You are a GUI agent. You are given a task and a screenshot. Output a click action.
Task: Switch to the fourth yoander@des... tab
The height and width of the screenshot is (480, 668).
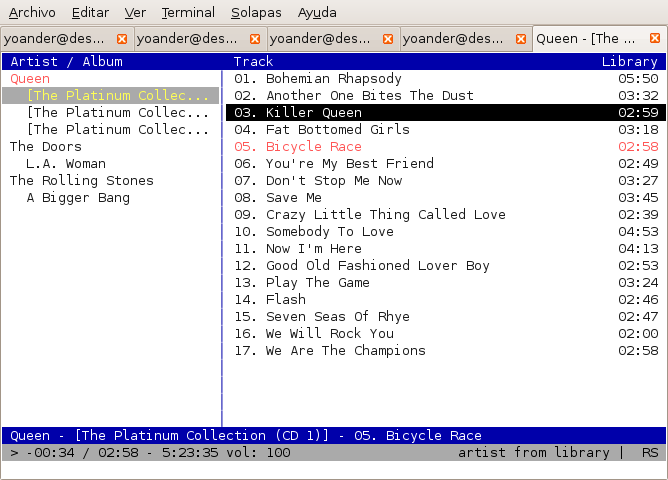pos(465,39)
